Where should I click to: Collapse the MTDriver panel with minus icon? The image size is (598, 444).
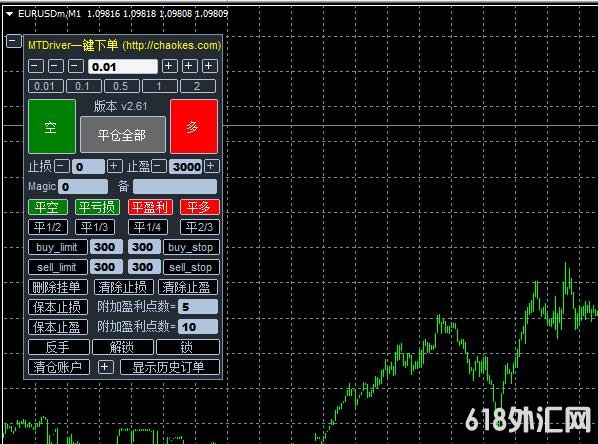click(14, 41)
